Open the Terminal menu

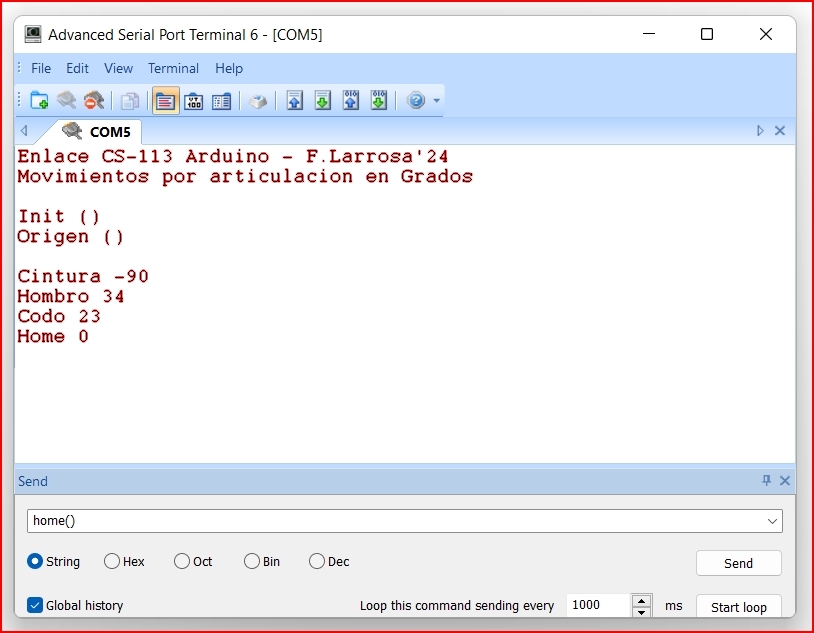click(173, 69)
